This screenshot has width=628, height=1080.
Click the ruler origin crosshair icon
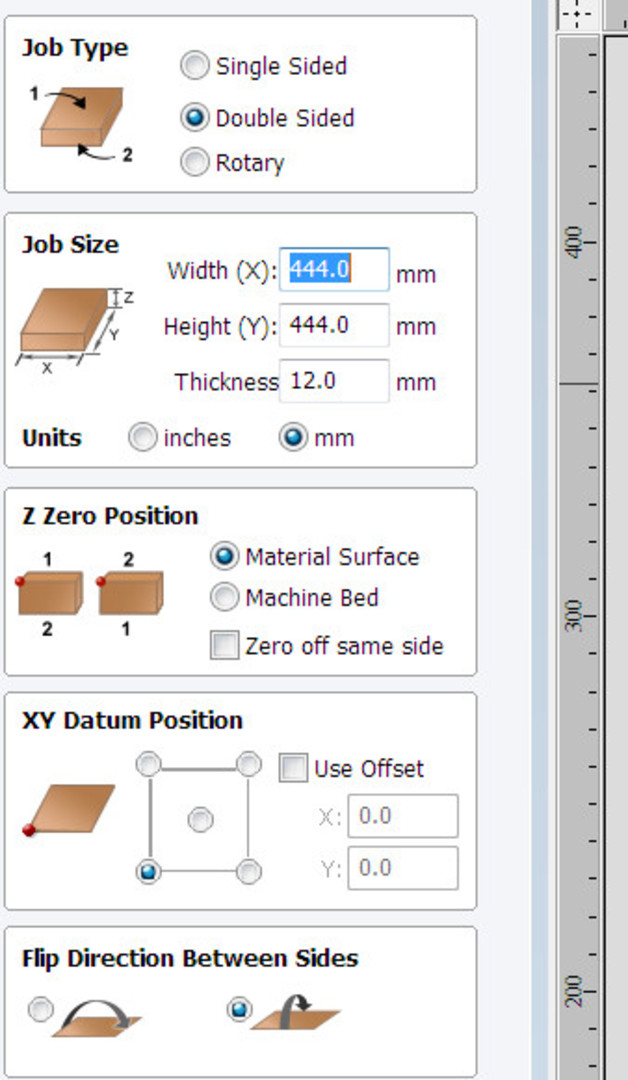pos(577,14)
